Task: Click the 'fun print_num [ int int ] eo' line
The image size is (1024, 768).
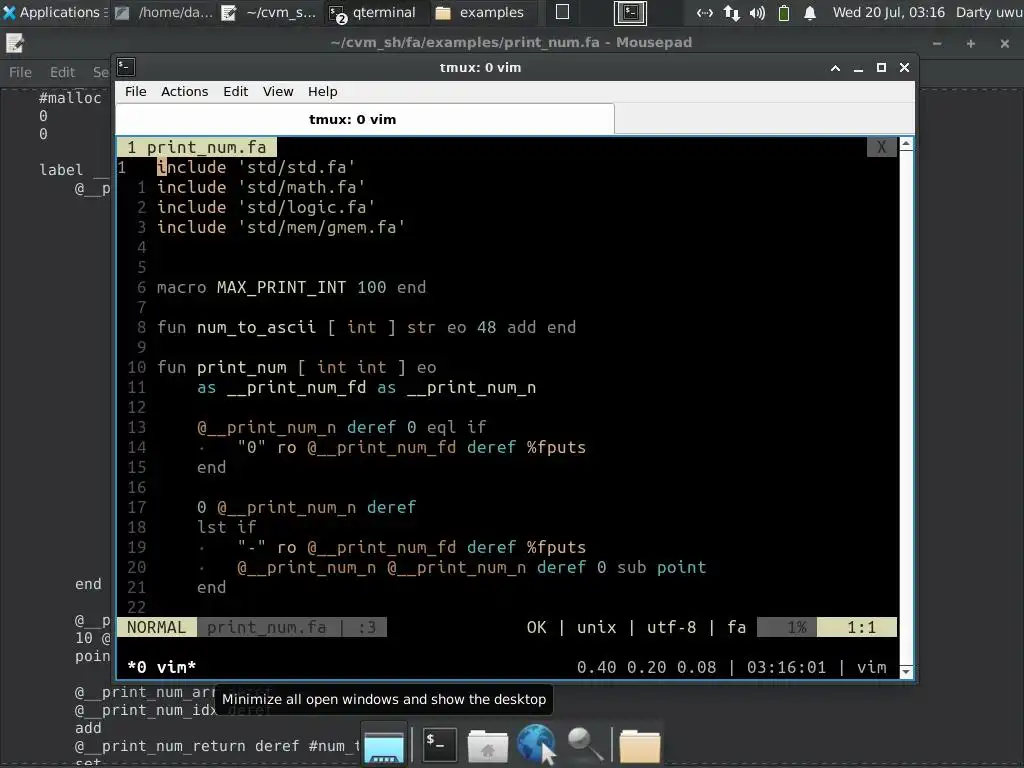Action: pyautogui.click(x=296, y=367)
